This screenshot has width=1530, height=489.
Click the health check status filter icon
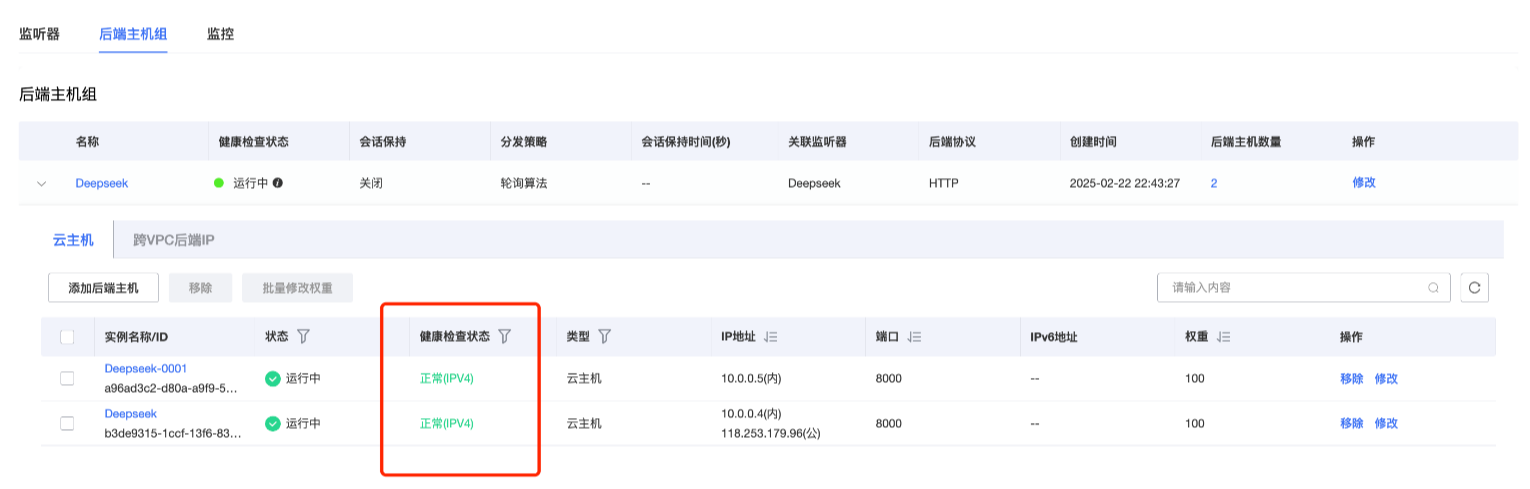point(505,337)
